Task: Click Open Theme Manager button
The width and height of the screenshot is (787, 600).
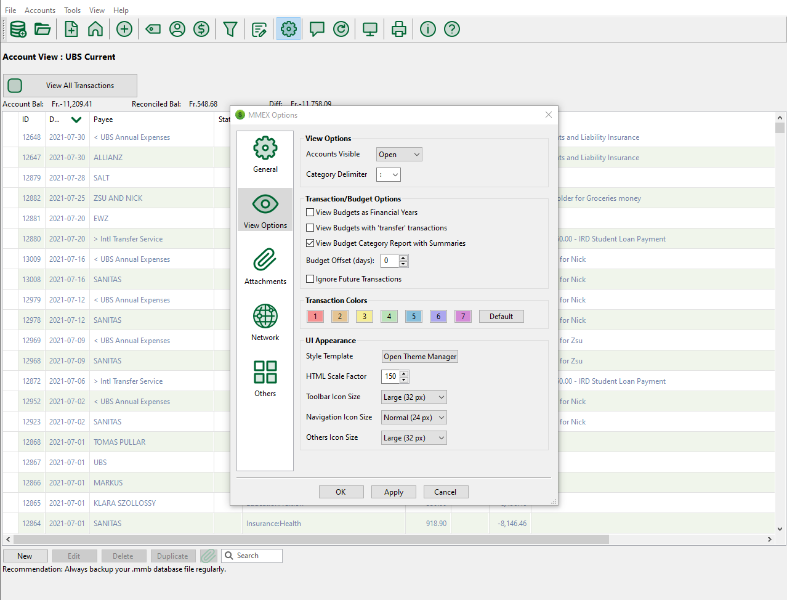Action: [420, 356]
